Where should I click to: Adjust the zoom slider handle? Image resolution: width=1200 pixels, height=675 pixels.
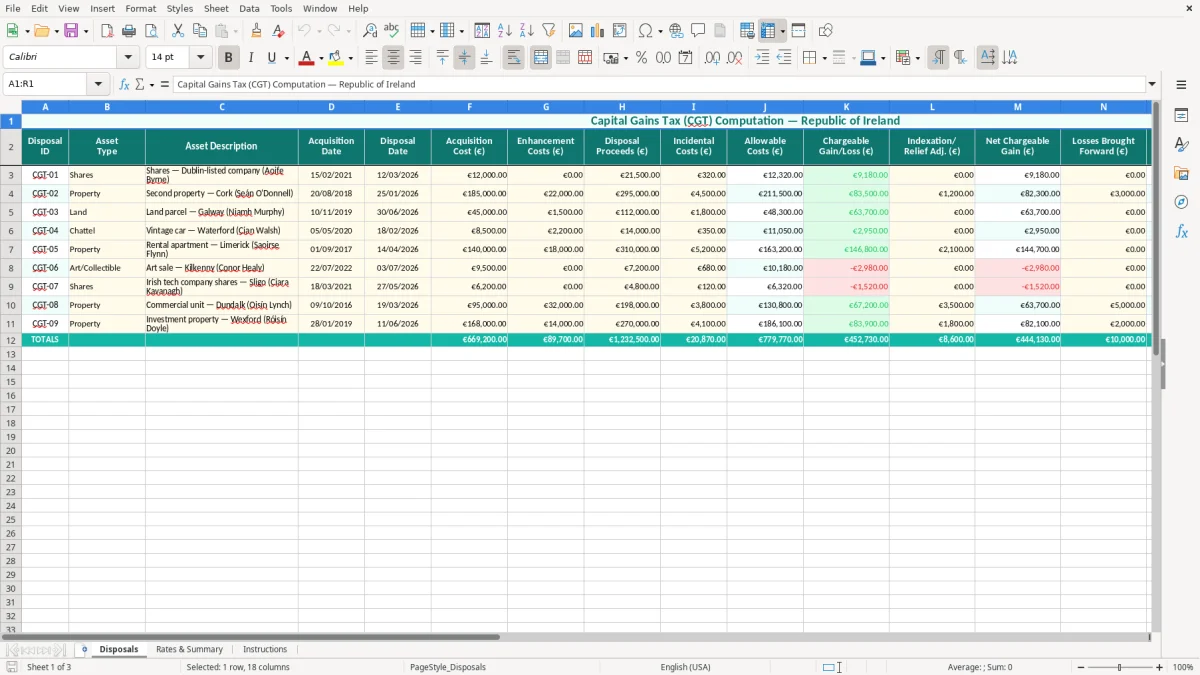1120,667
